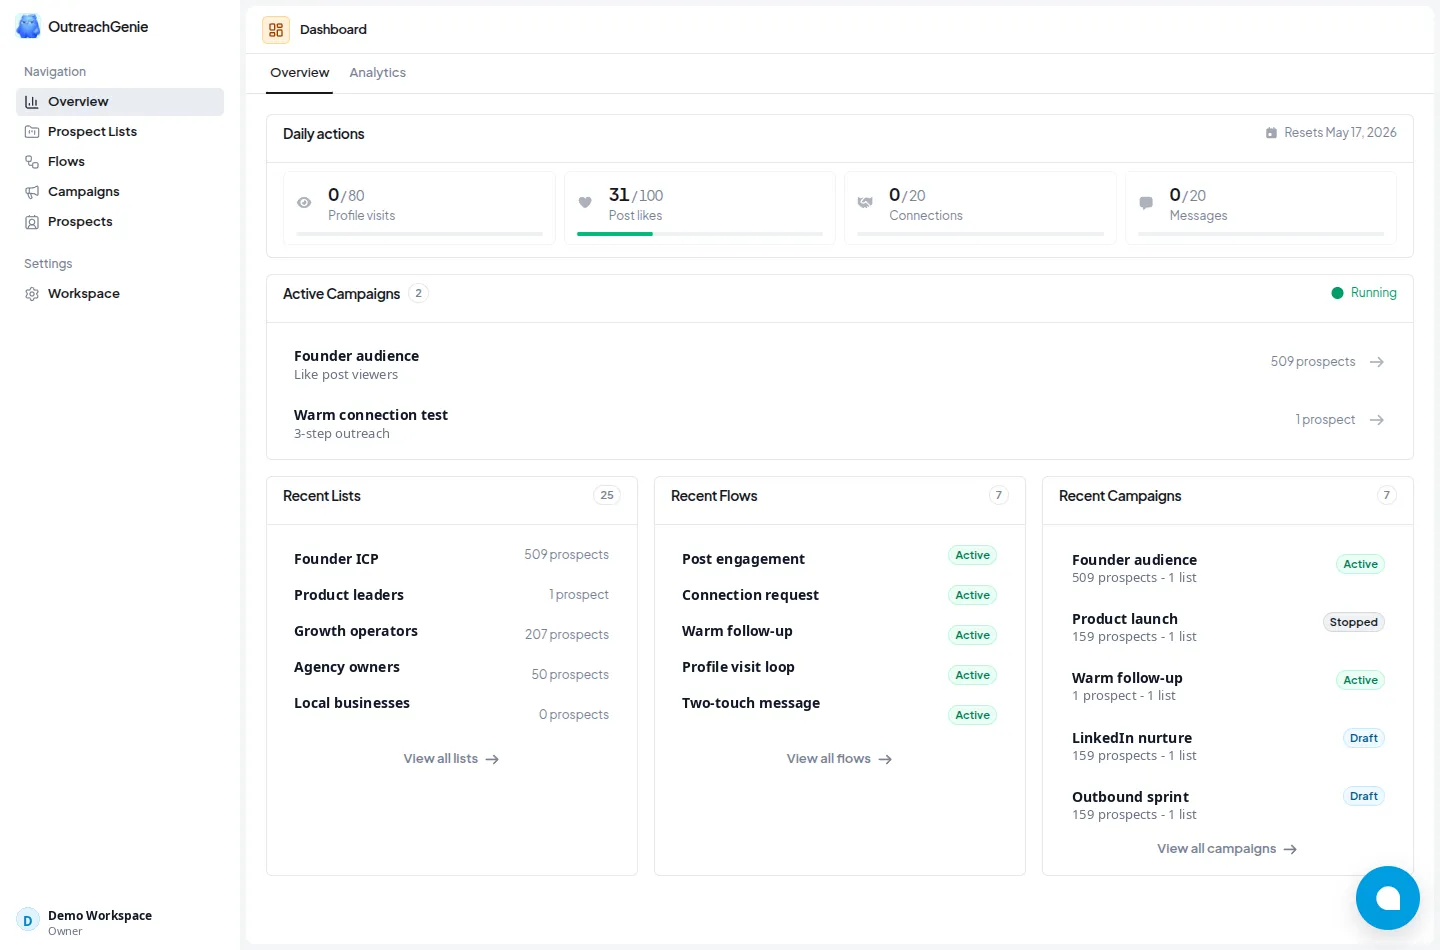This screenshot has width=1440, height=950.
Task: Click the OutreachGenie logo icon
Action: (x=28, y=26)
